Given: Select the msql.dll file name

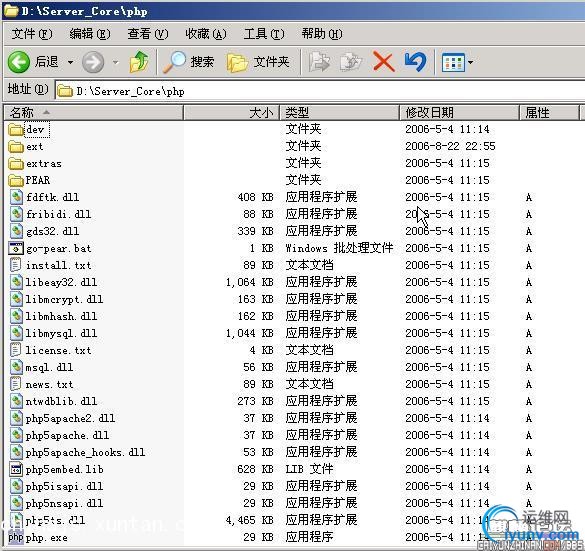Looking at the screenshot, I should pos(49,367).
